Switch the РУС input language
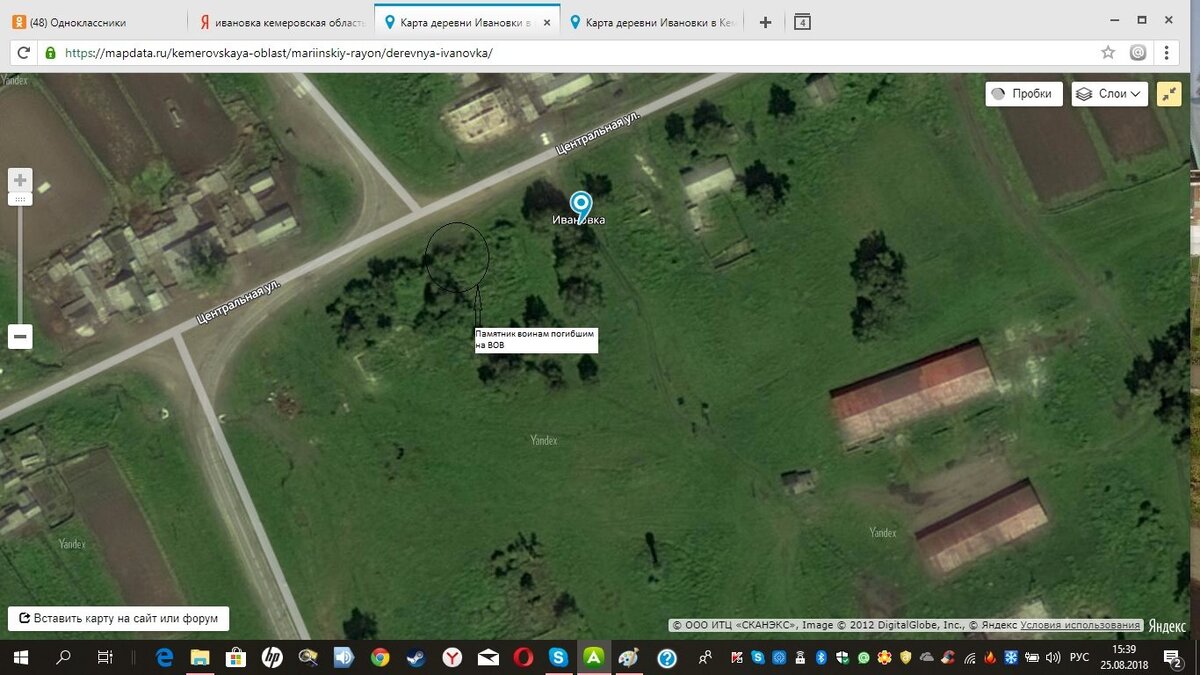Screen dimensions: 1200x675 point(1079,657)
